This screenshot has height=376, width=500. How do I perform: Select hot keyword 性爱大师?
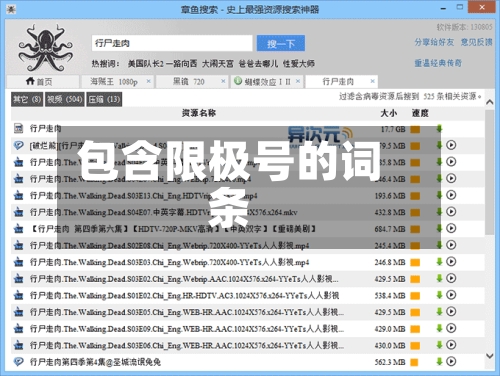pyautogui.click(x=299, y=64)
